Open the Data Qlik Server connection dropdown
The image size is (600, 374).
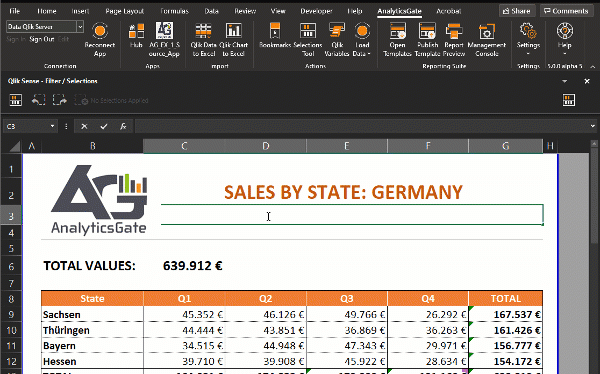pos(80,27)
